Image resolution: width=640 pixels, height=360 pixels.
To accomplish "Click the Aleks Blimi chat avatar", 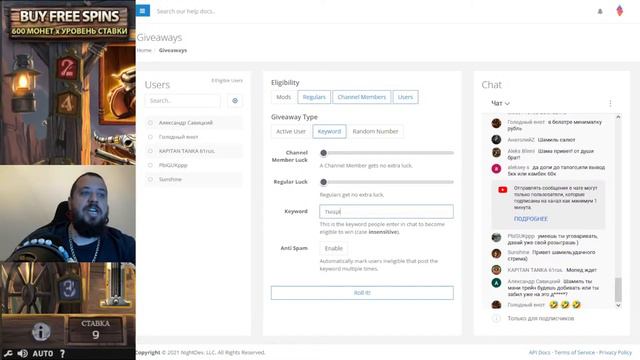I will tap(496, 152).
